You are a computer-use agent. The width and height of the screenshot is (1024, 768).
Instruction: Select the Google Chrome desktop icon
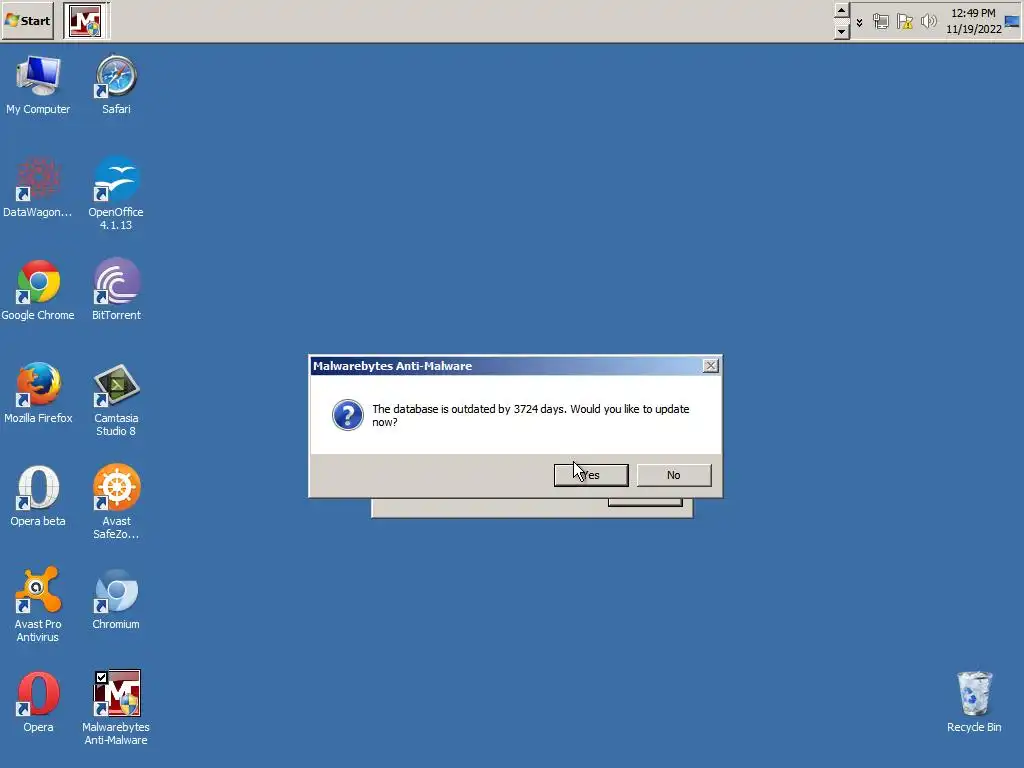[38, 291]
